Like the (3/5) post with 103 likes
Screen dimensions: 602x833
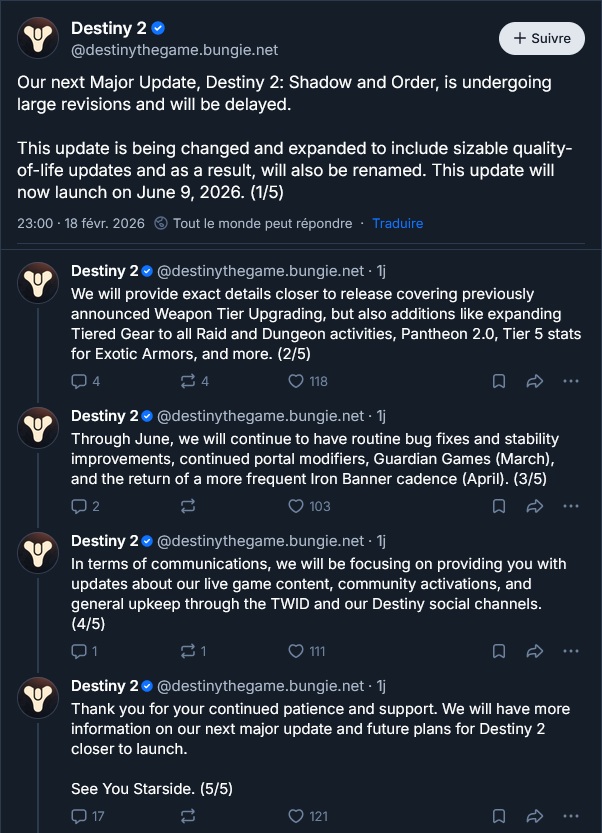(x=296, y=506)
